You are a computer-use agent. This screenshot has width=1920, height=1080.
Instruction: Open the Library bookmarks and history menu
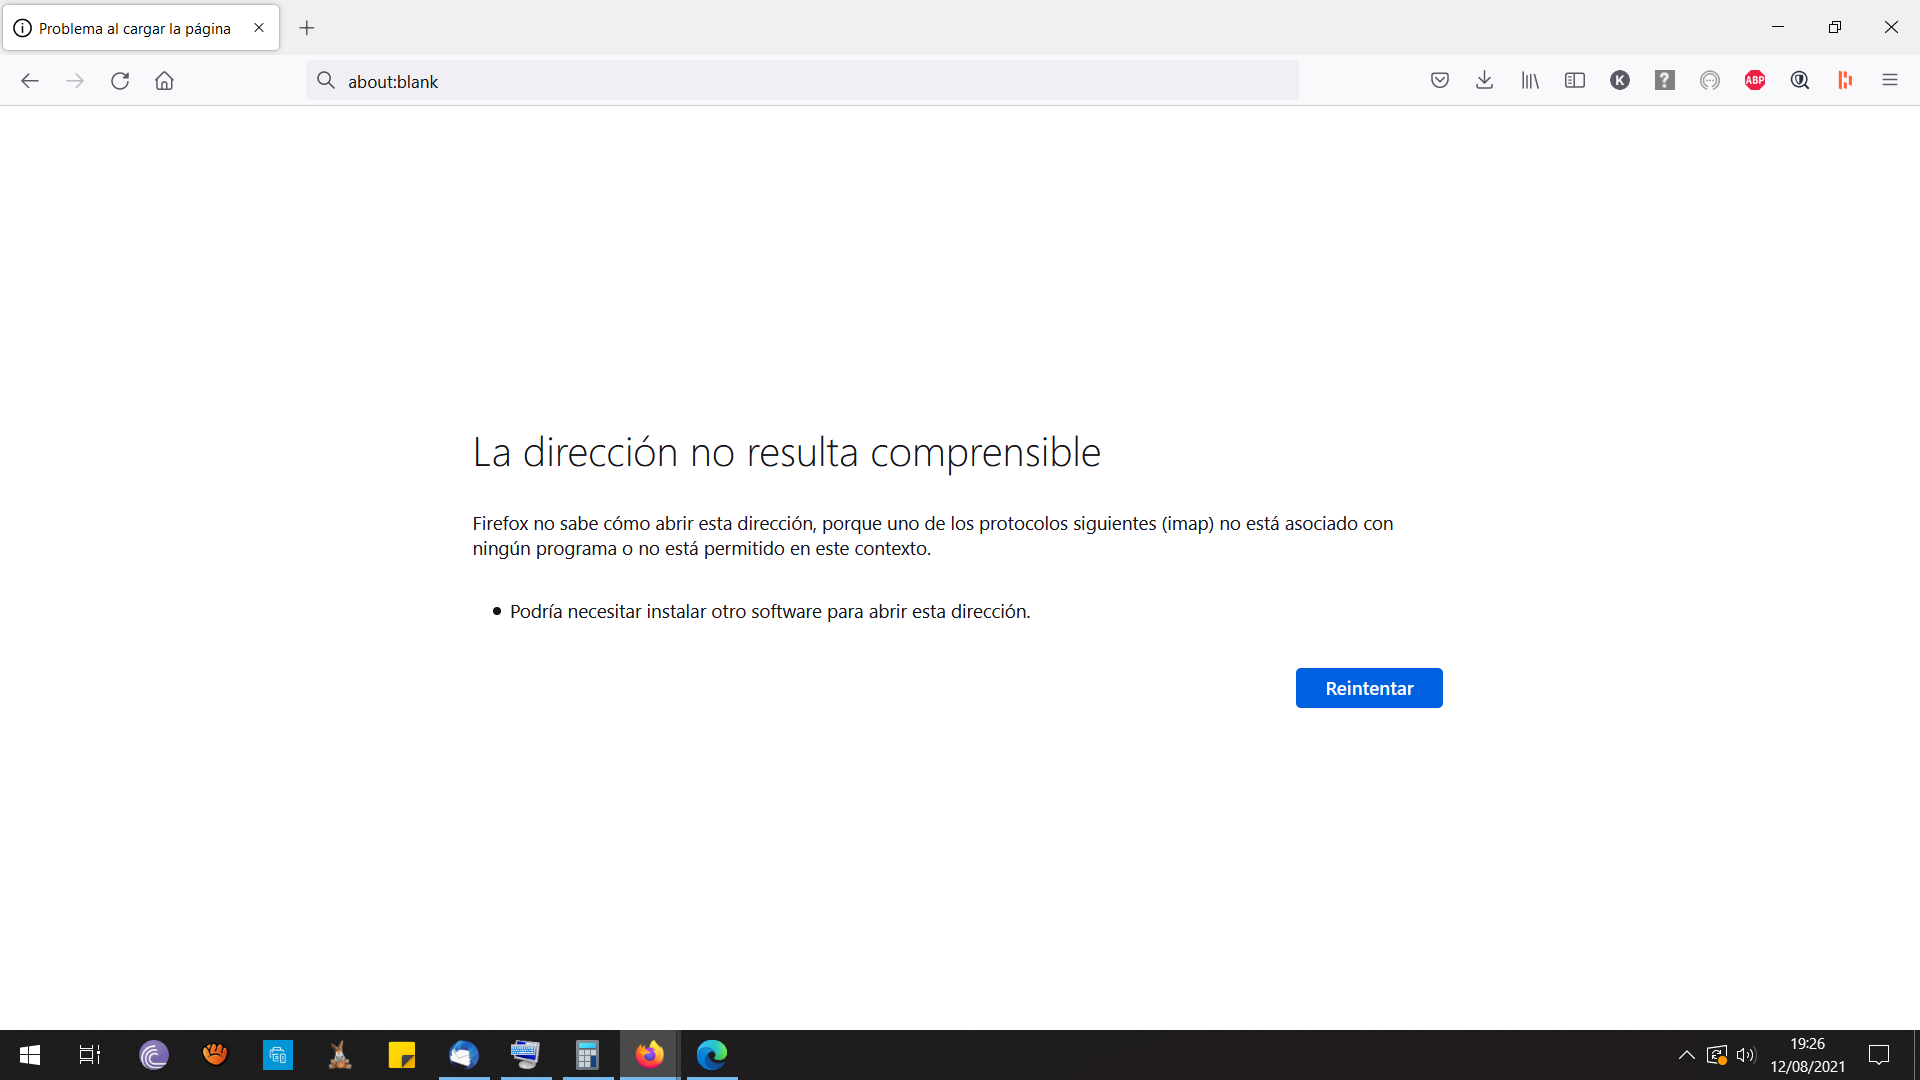pyautogui.click(x=1530, y=81)
